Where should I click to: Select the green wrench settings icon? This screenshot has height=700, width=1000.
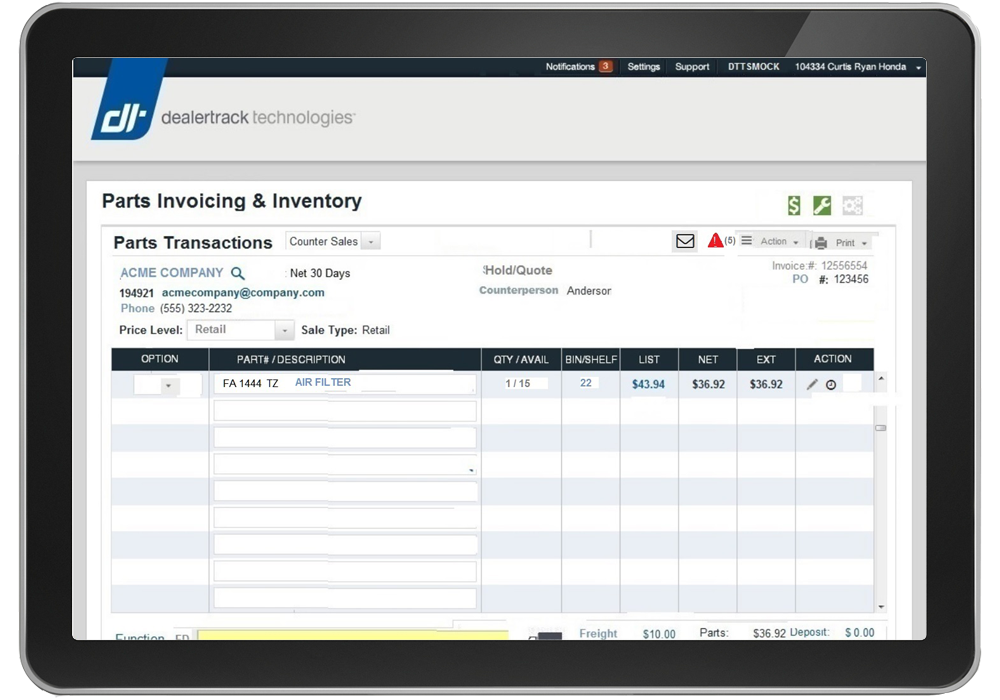pos(822,204)
